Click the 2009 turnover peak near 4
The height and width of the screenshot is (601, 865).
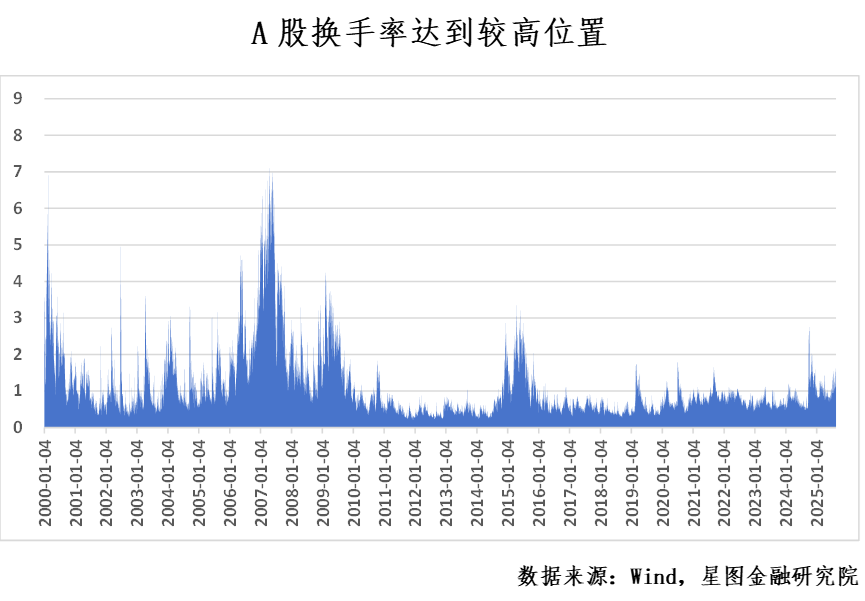point(325,274)
